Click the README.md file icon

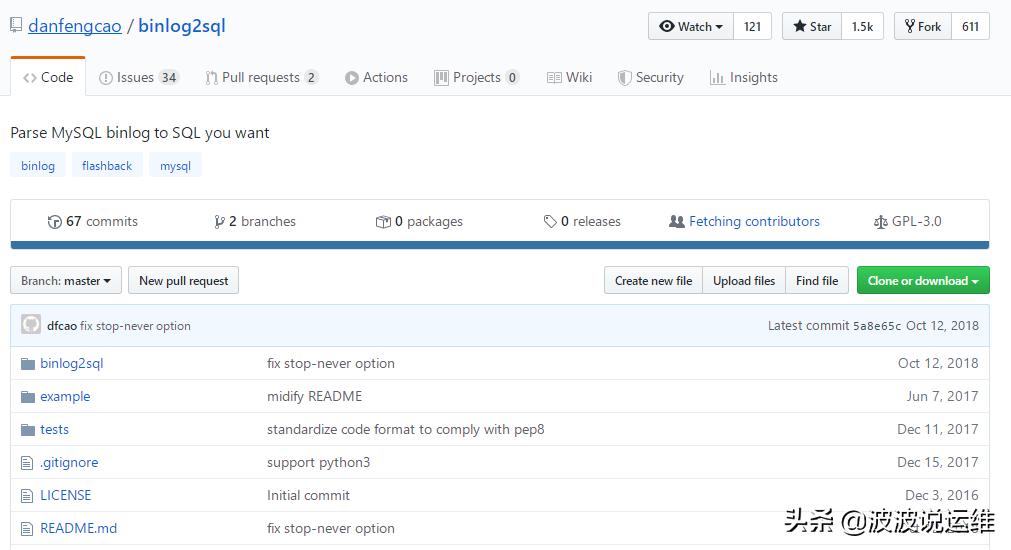[28, 529]
